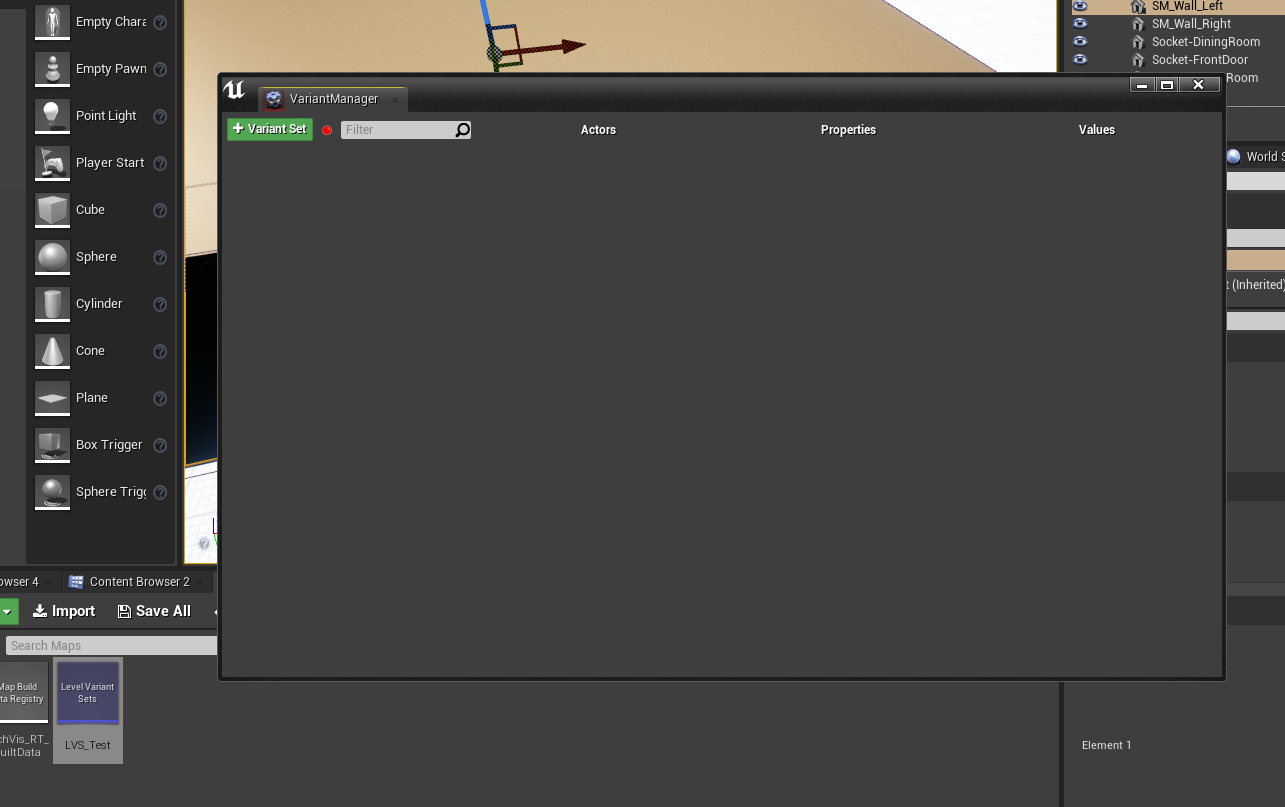
Task: Click the Unreal logo in Variant Manager title bar
Action: (234, 90)
